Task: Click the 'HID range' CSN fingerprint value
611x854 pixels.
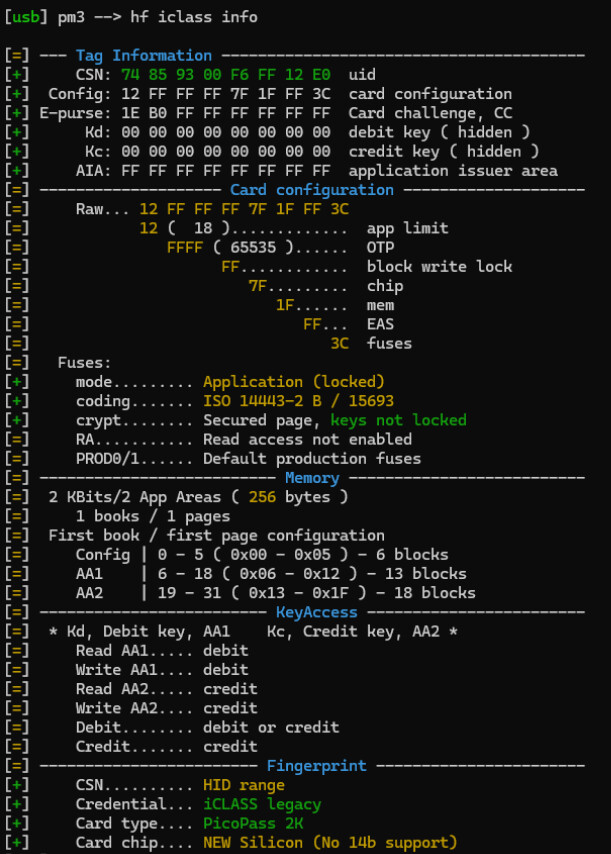Action: click(x=244, y=785)
